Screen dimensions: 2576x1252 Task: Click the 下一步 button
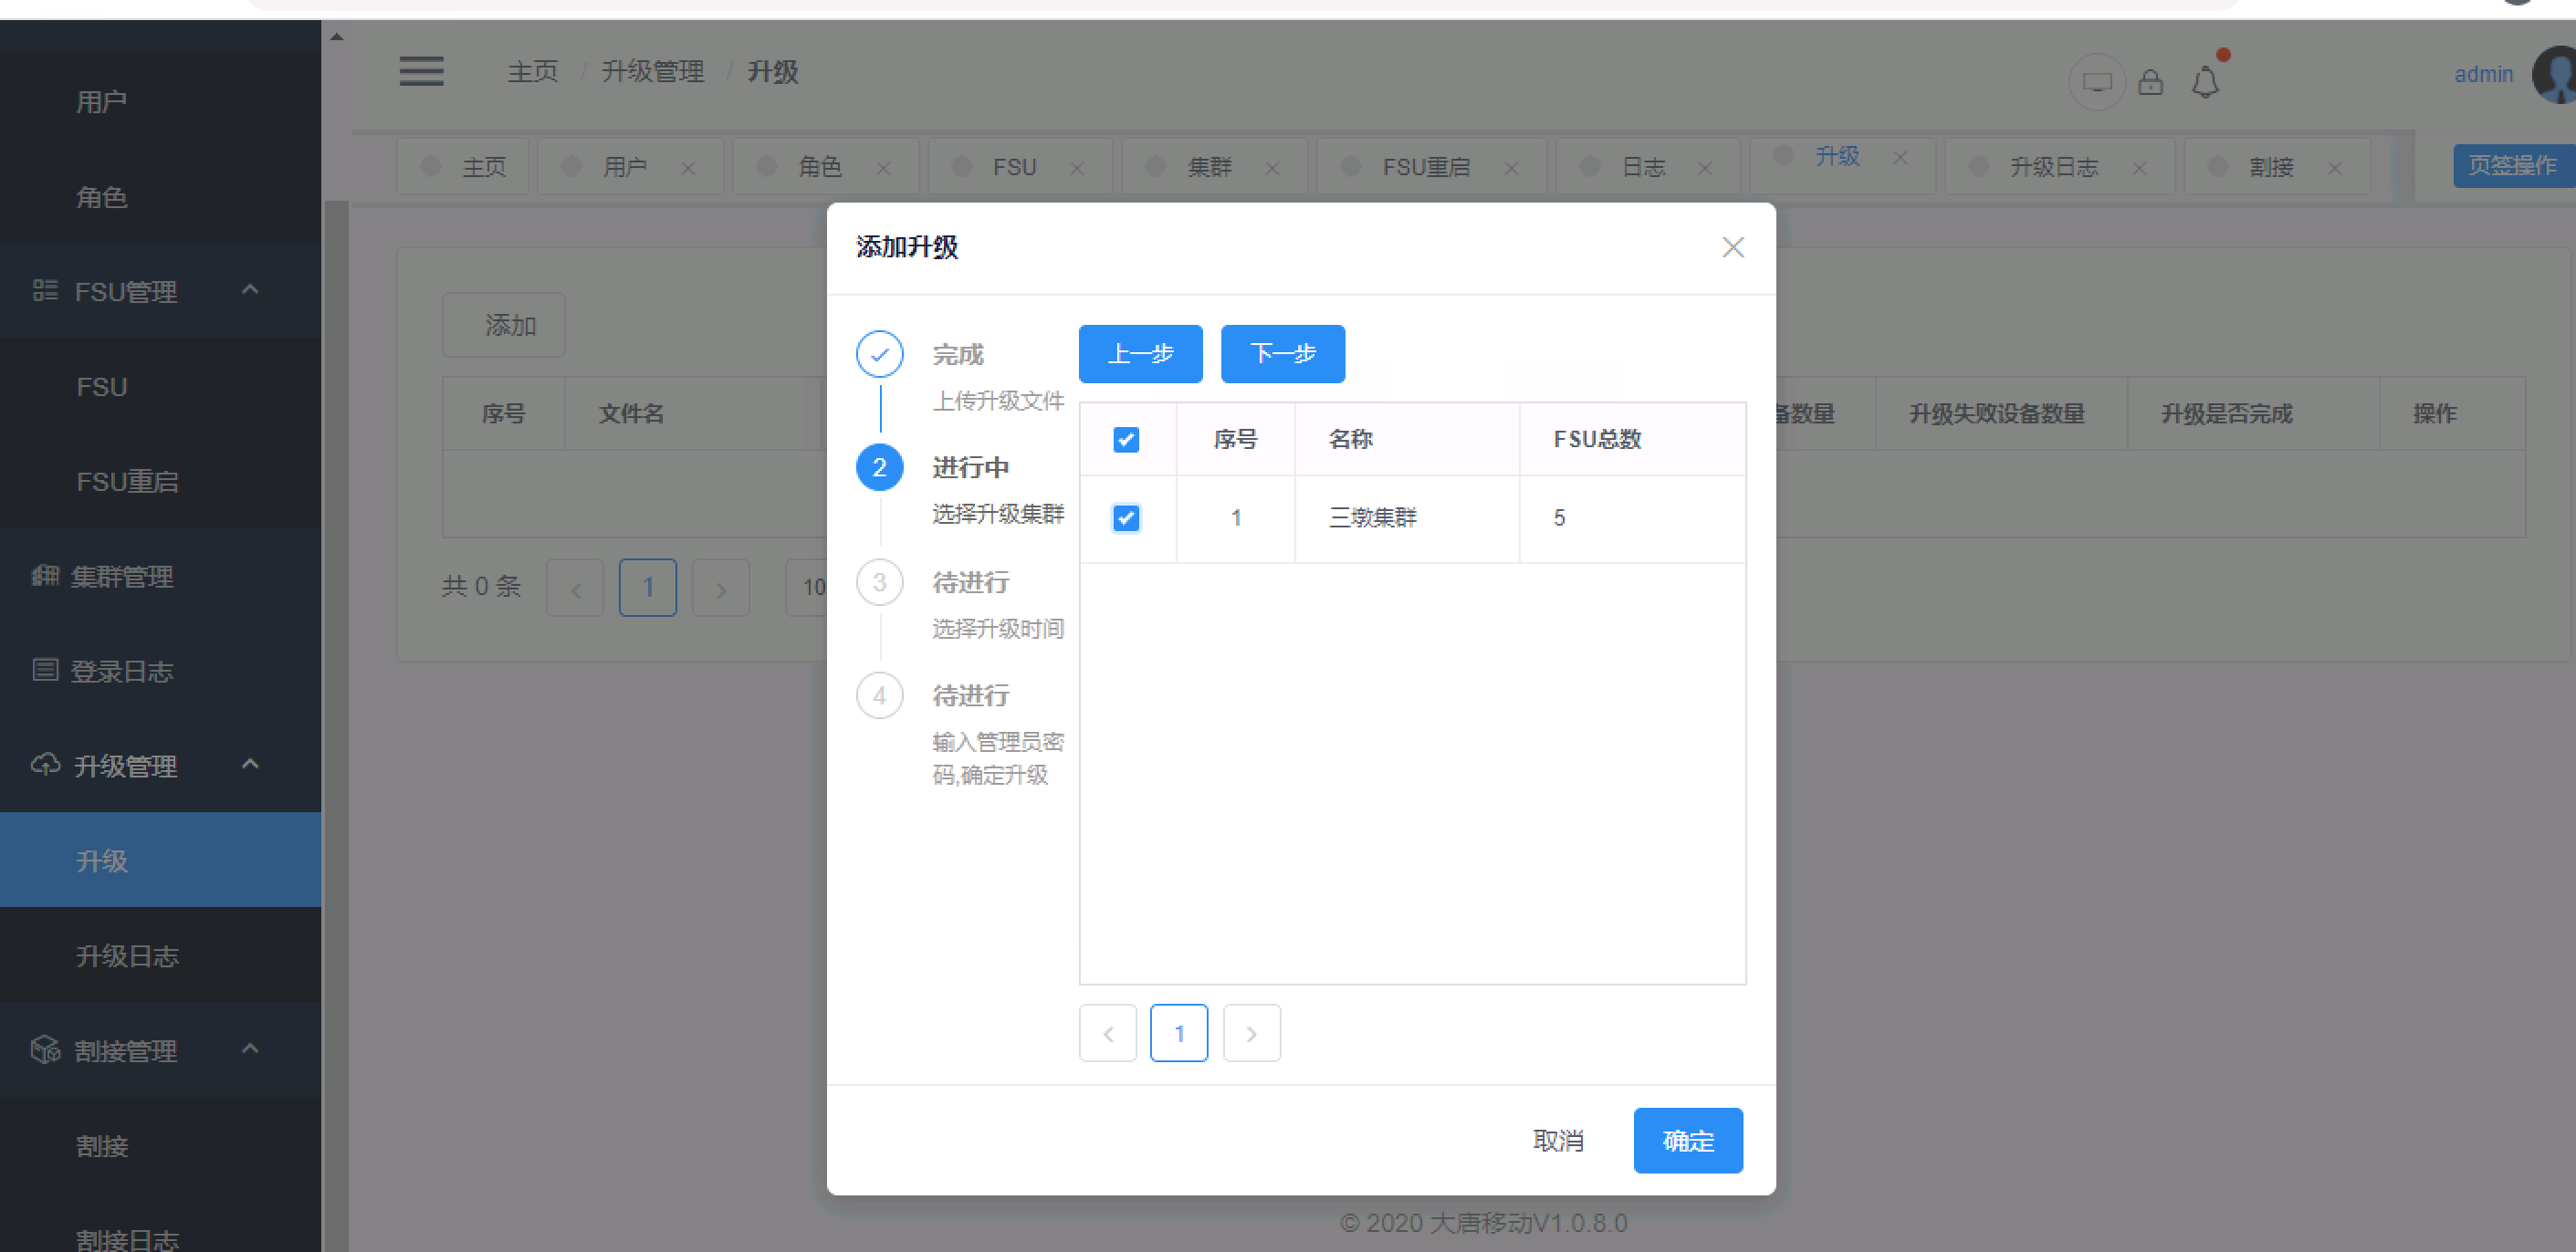click(1283, 354)
